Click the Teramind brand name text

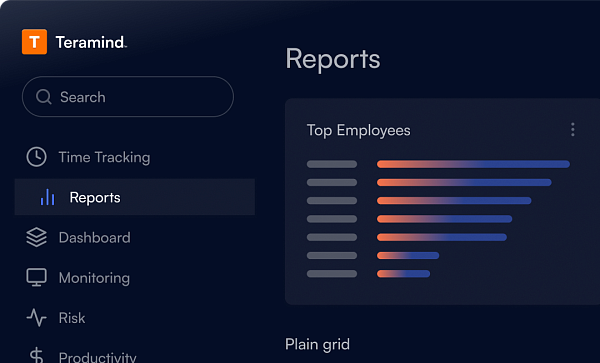coord(91,42)
